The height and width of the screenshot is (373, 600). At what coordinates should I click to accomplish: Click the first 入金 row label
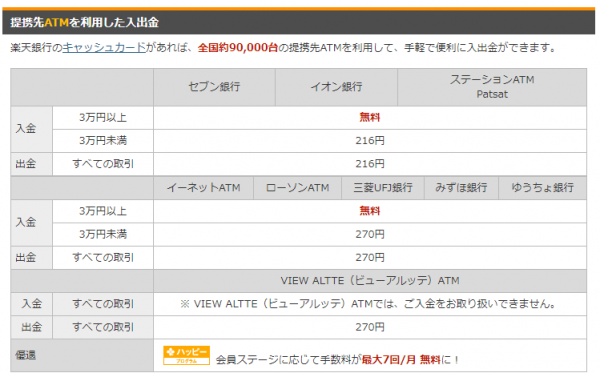[26, 129]
